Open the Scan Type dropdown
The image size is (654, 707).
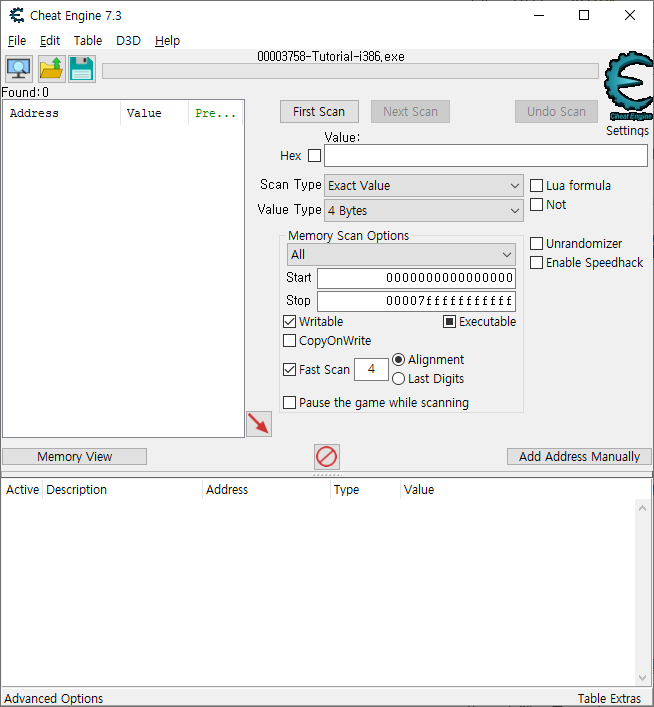click(x=424, y=185)
